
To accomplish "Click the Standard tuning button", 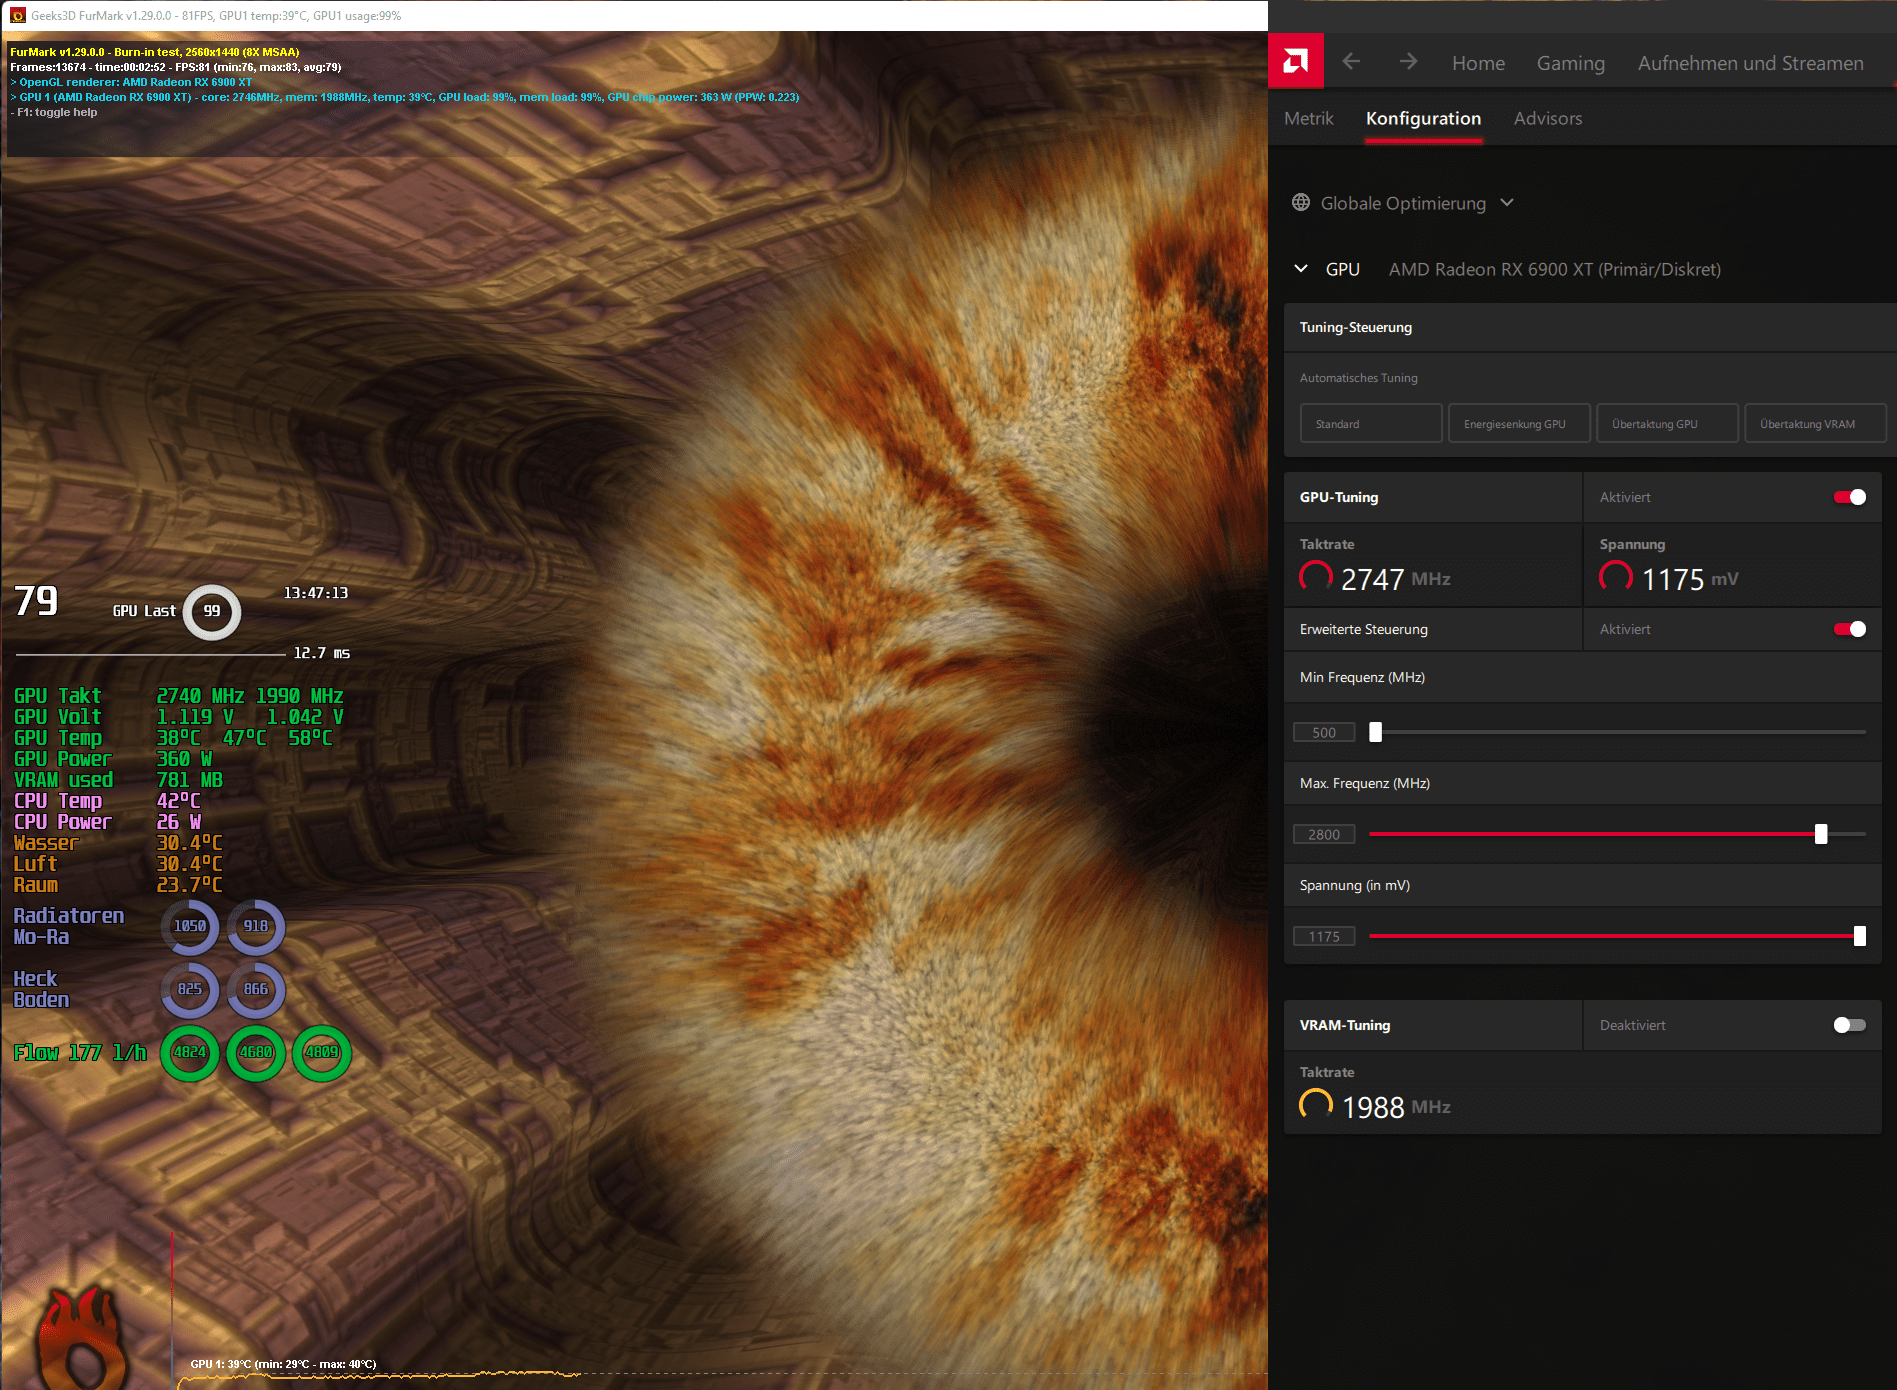I will [x=1371, y=424].
